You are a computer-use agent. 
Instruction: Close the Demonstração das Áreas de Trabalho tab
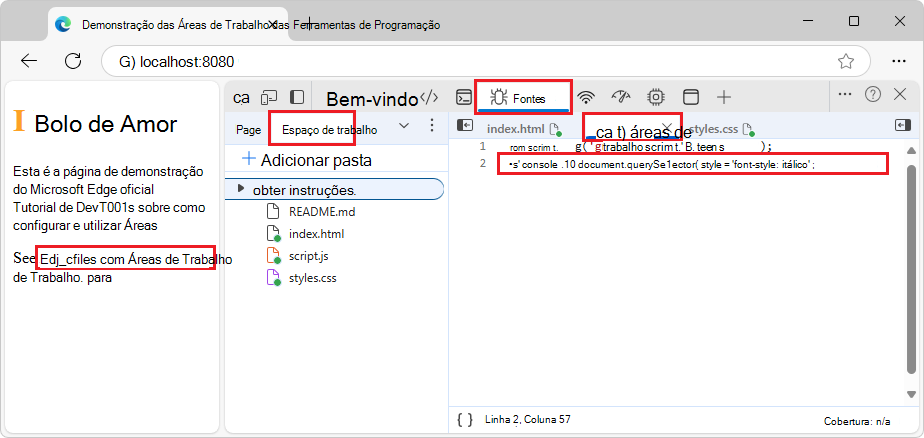273,25
